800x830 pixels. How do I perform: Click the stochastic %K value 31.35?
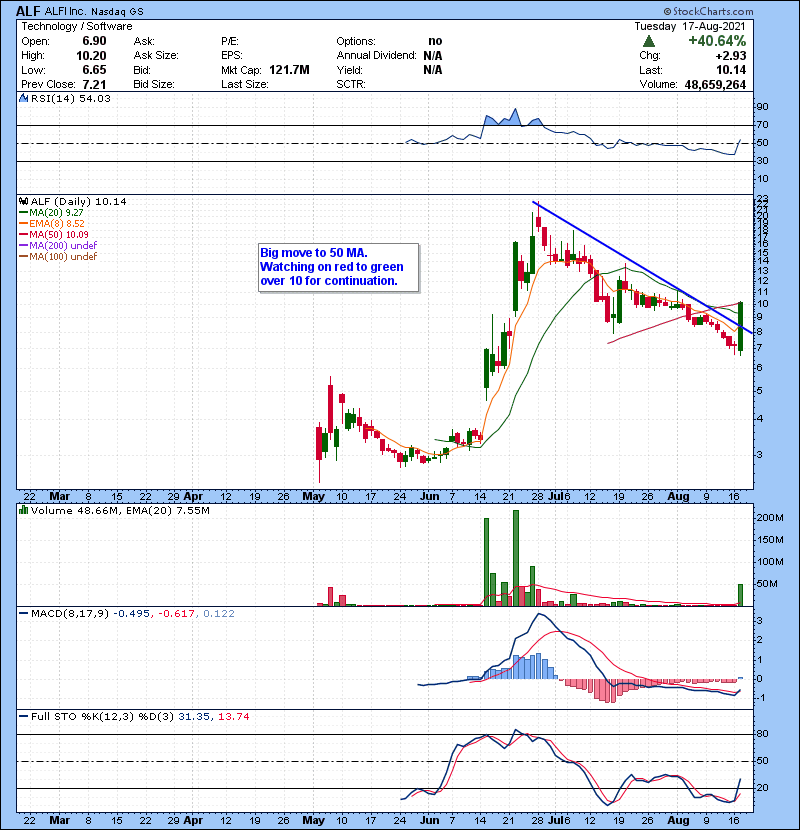pyautogui.click(x=194, y=717)
